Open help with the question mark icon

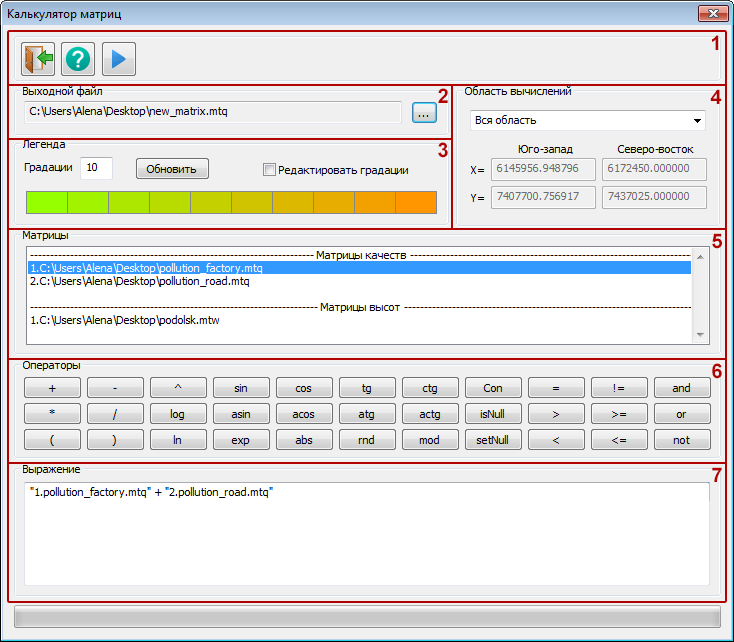point(78,59)
